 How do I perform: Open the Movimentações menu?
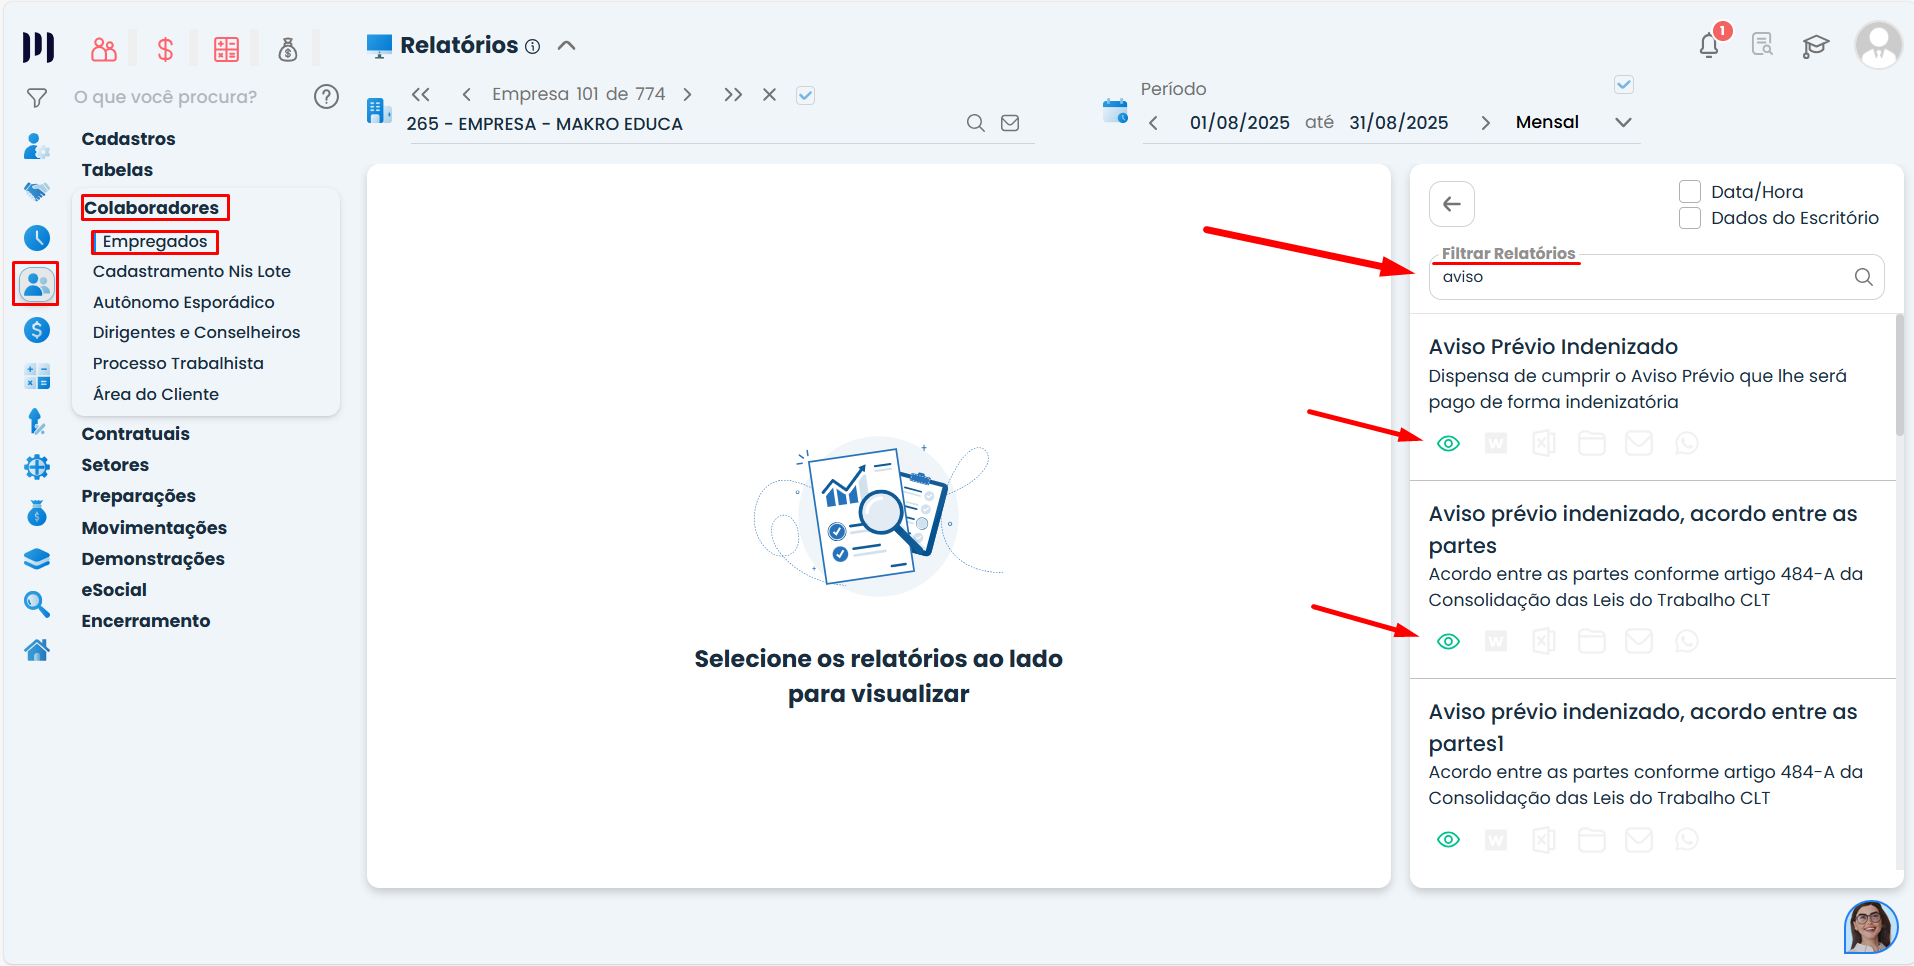pos(155,528)
